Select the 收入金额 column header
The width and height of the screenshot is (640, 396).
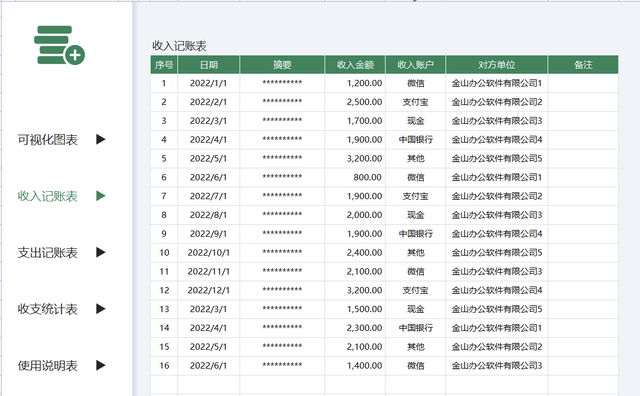pyautogui.click(x=355, y=65)
